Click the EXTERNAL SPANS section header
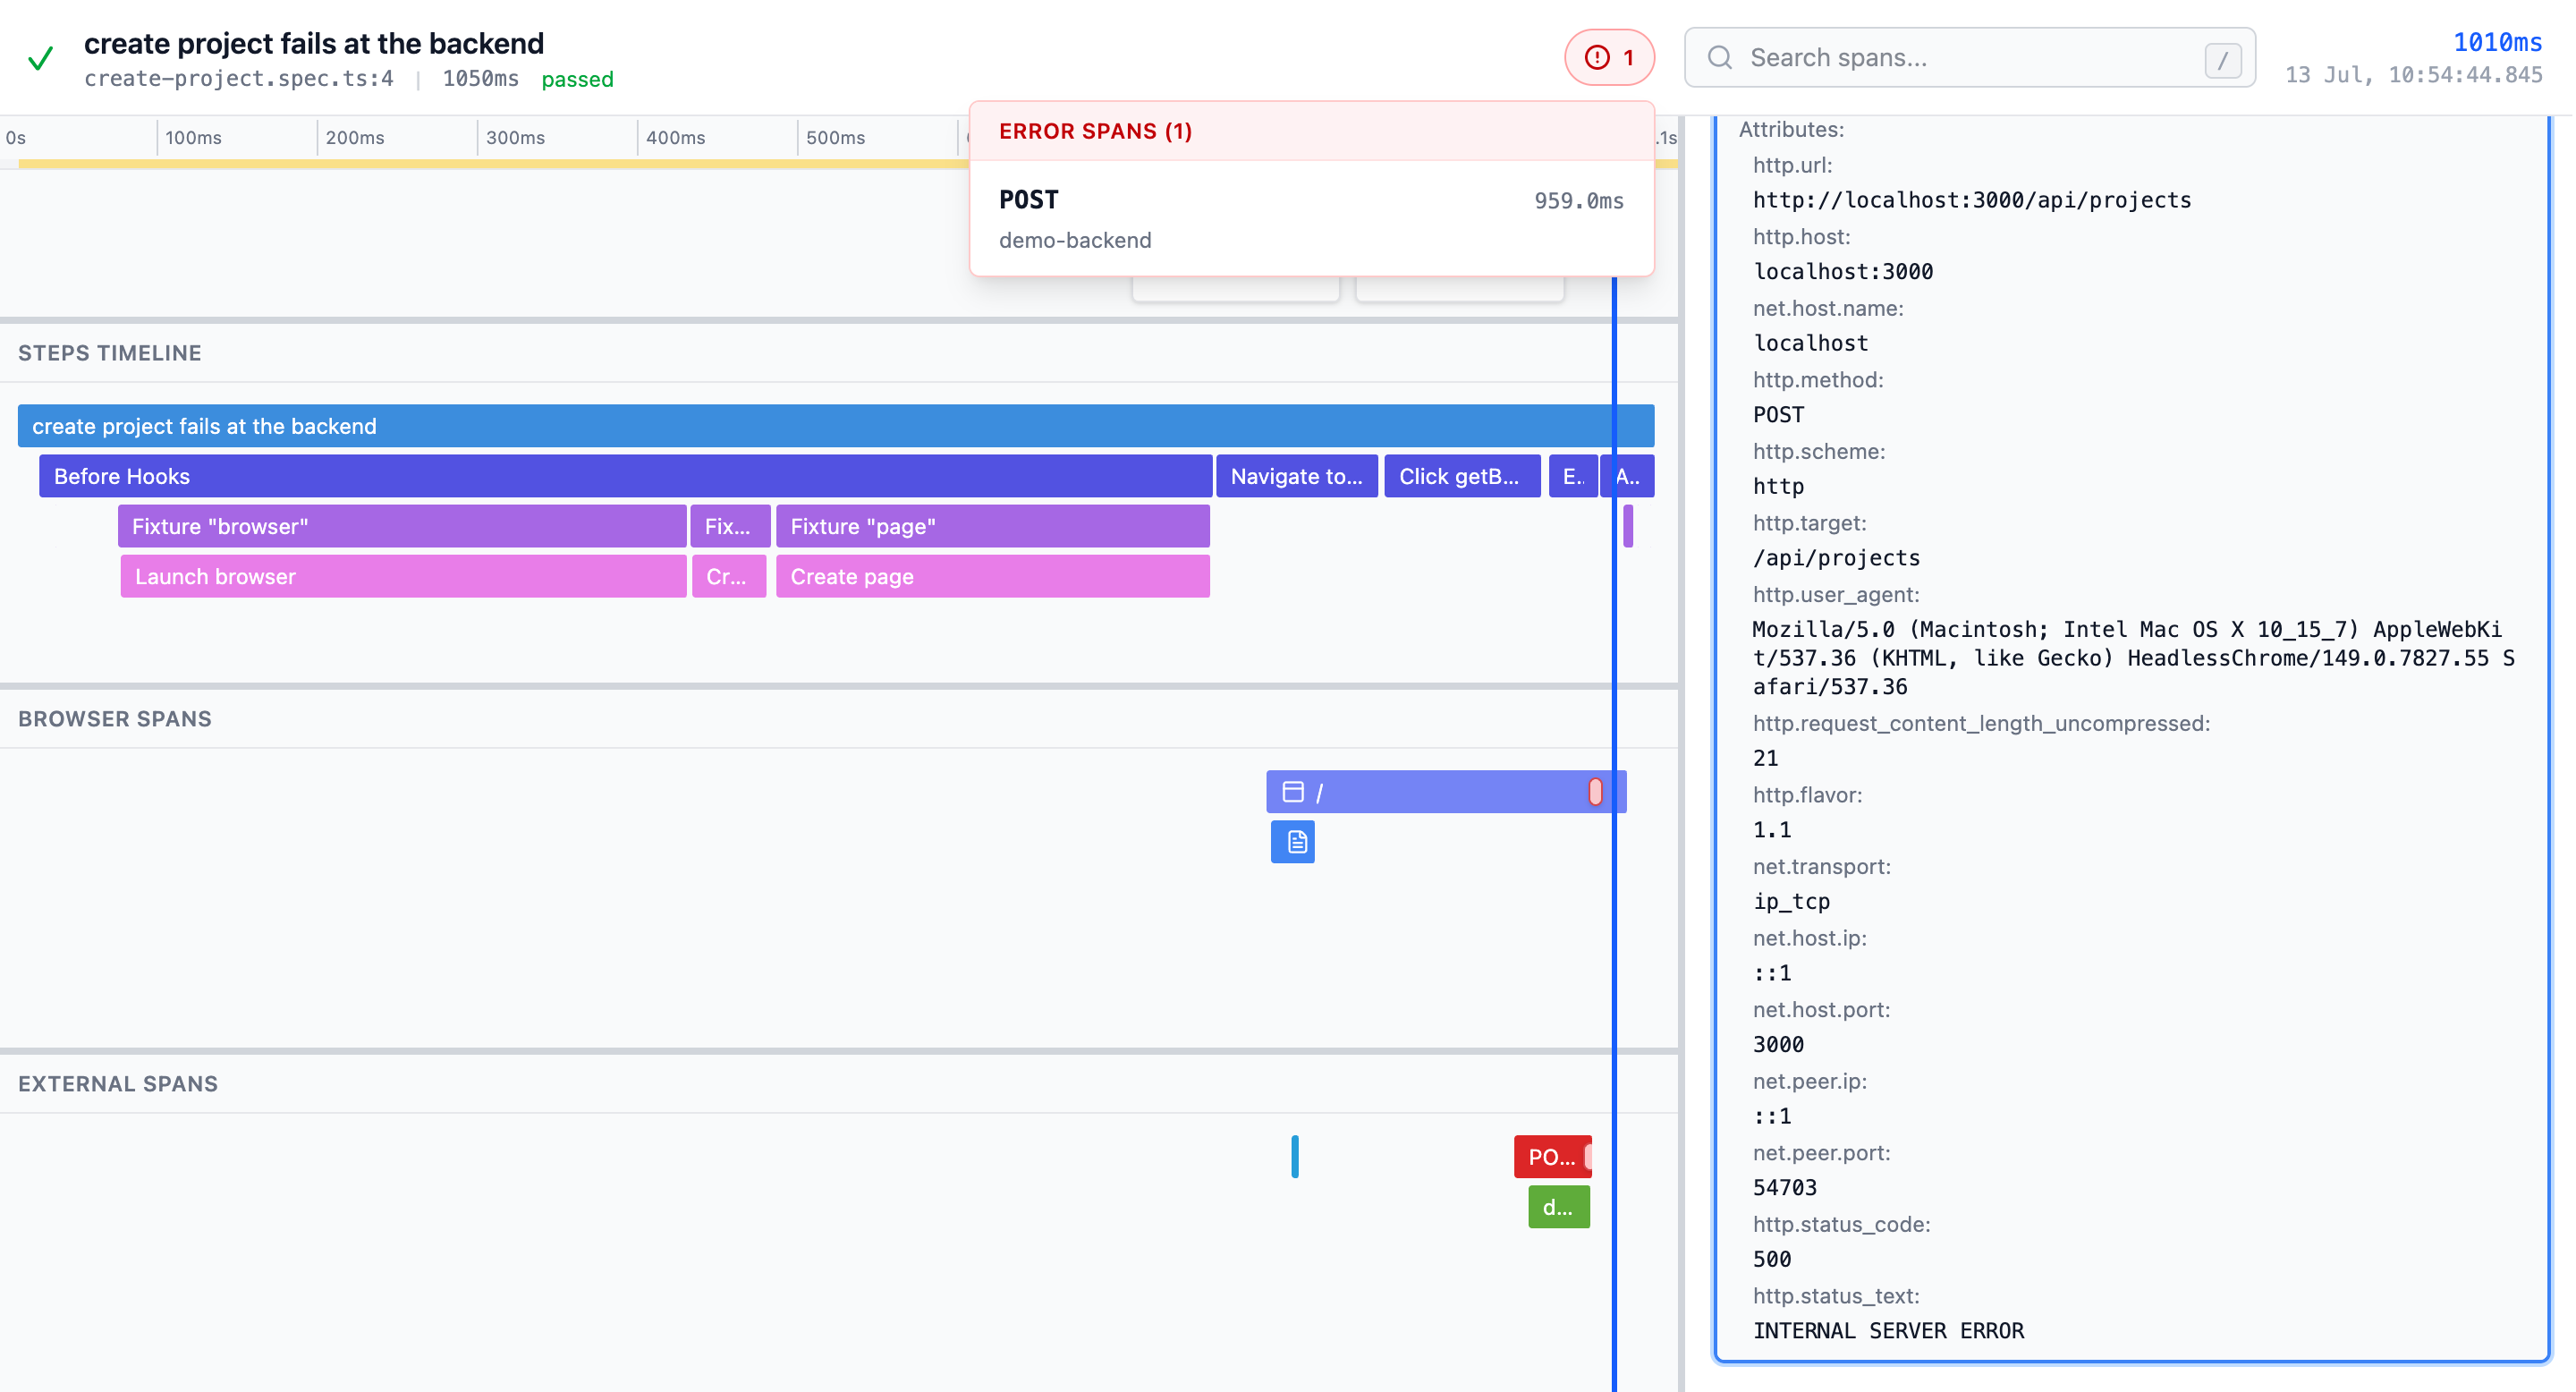Screen dimensions: 2576x1392 click(x=118, y=1083)
